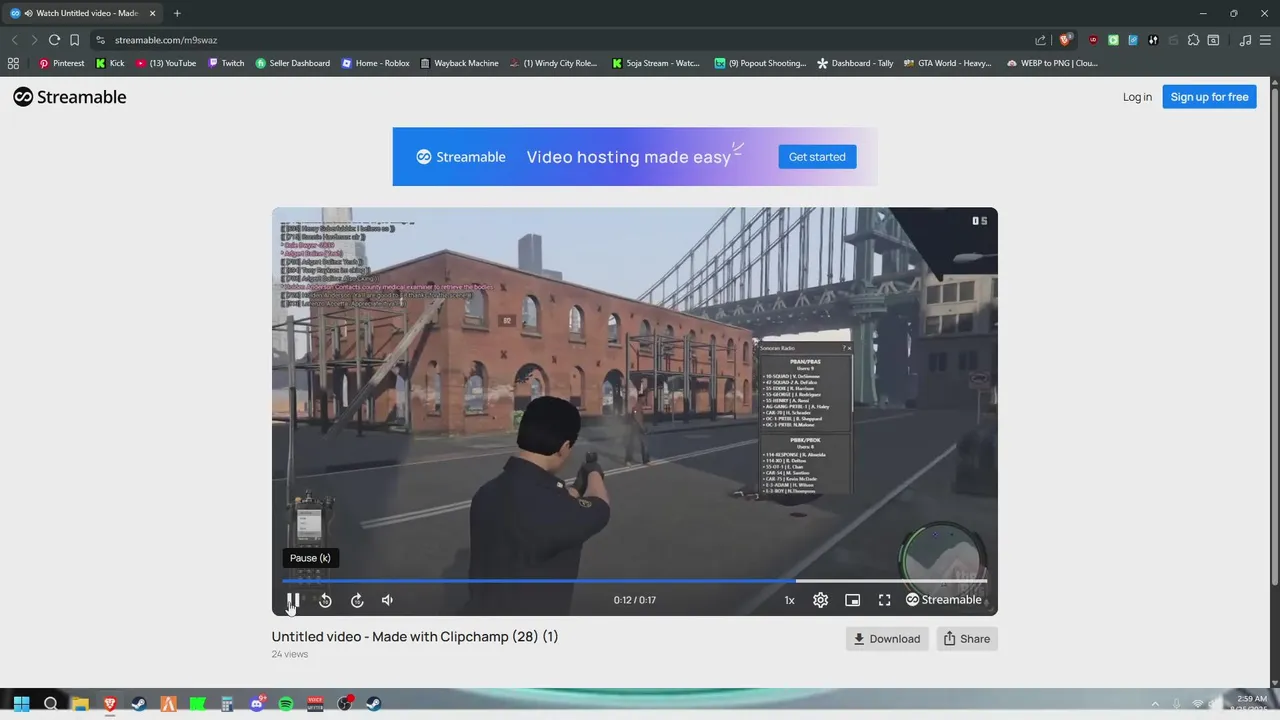Click Log in
Image resolution: width=1280 pixels, height=720 pixels.
click(x=1137, y=97)
